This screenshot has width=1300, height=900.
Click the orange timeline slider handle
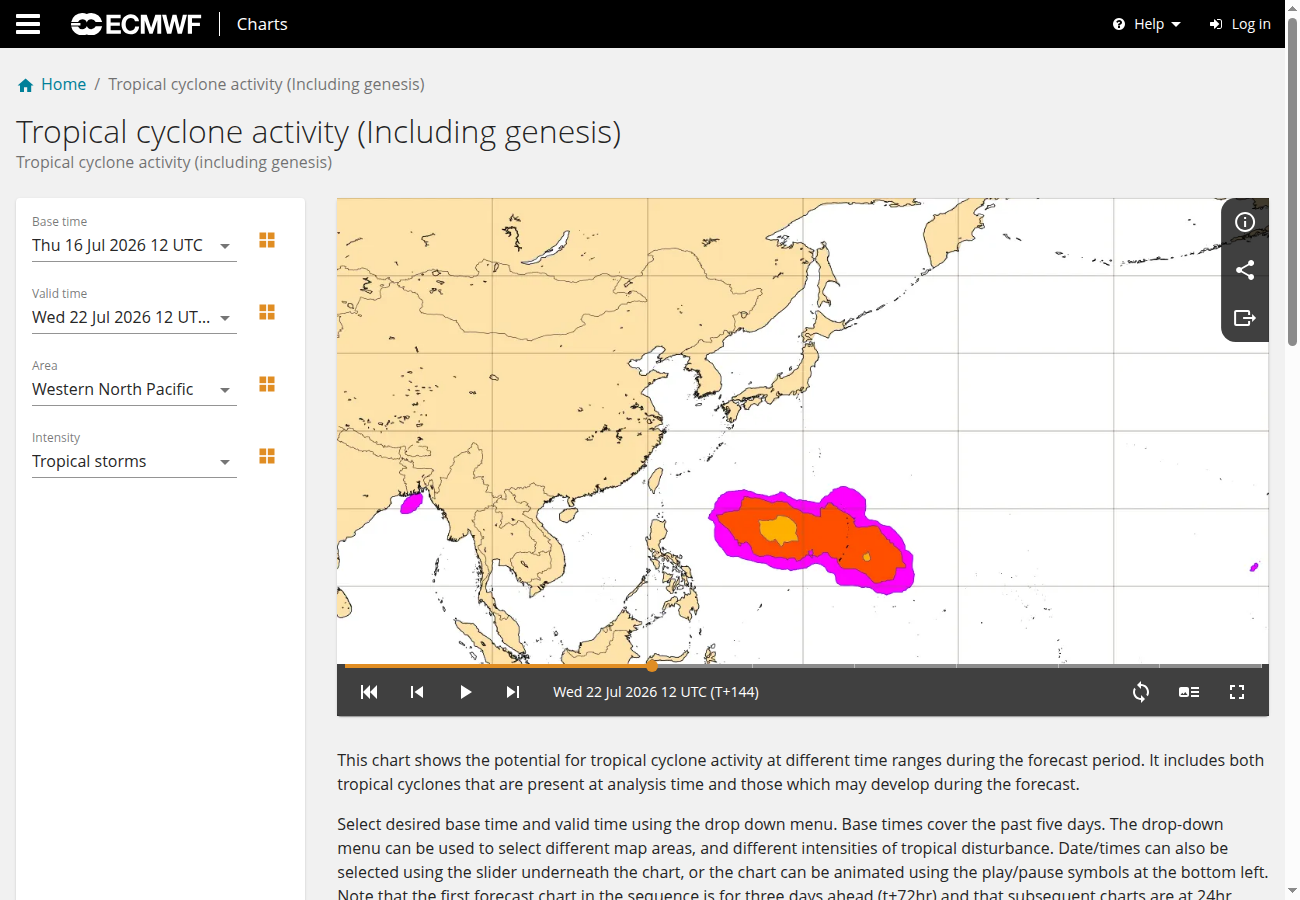(x=652, y=665)
